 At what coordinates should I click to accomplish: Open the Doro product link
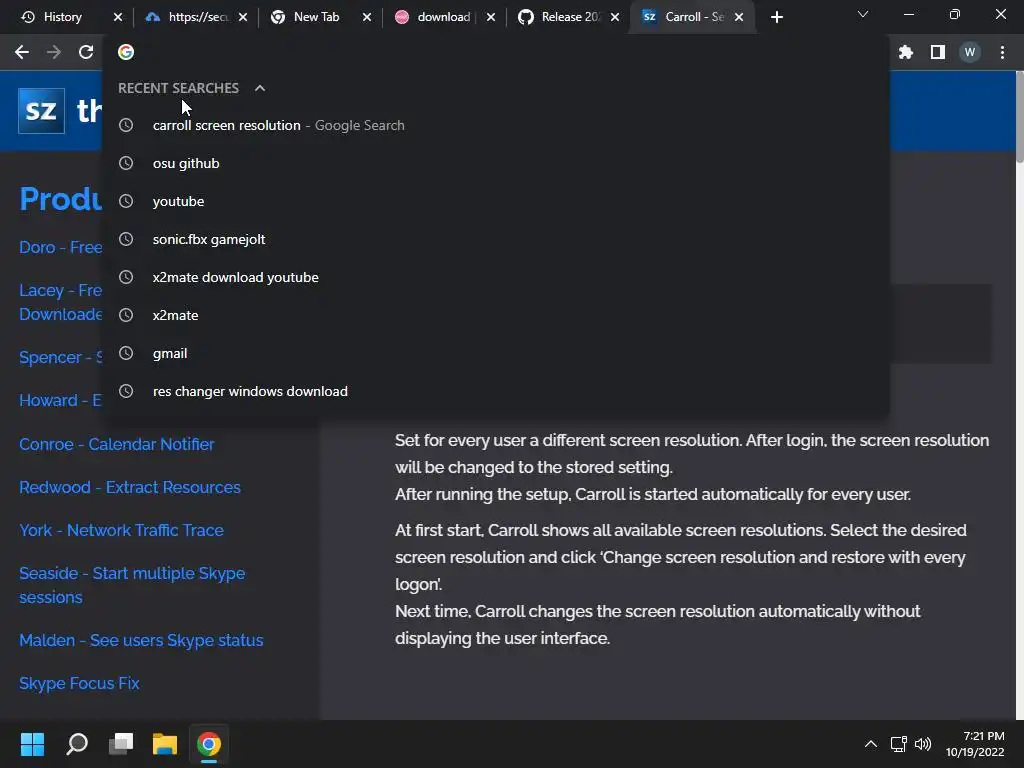(61, 248)
